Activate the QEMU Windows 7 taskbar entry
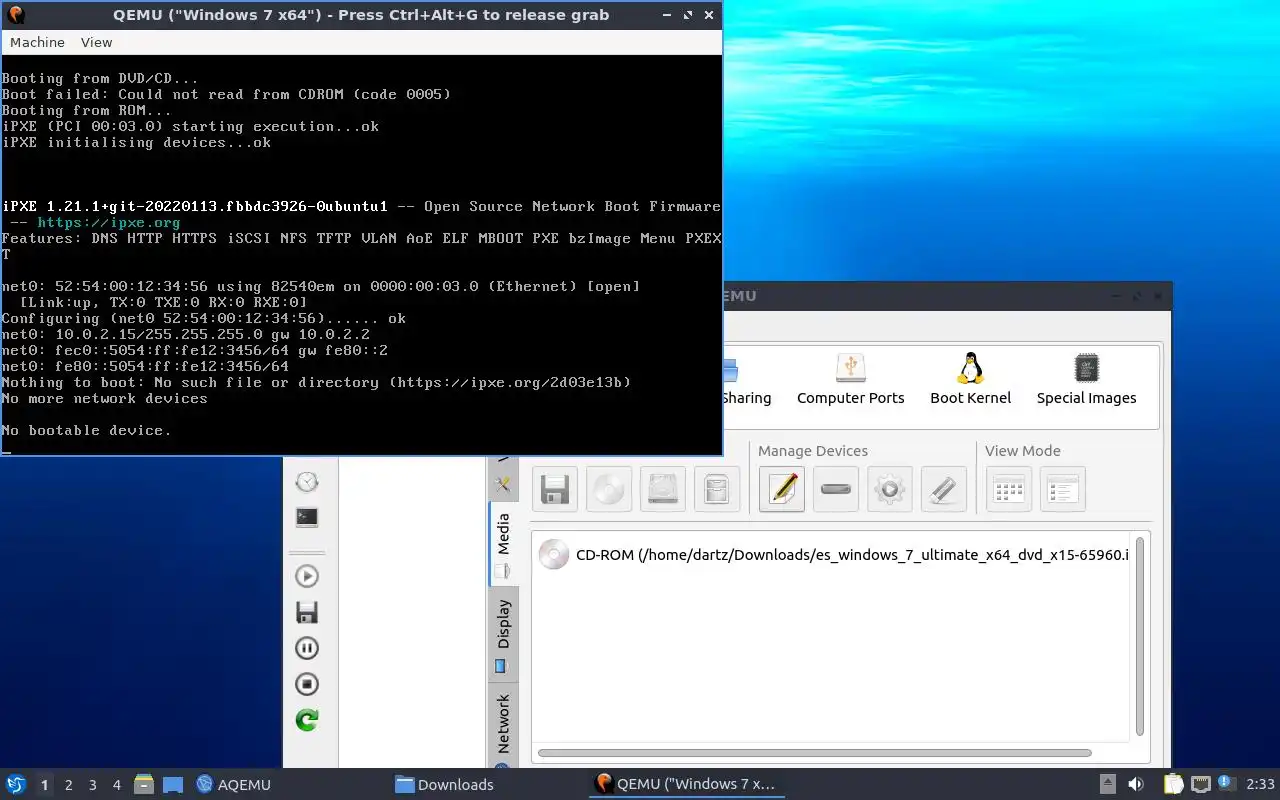 685,784
